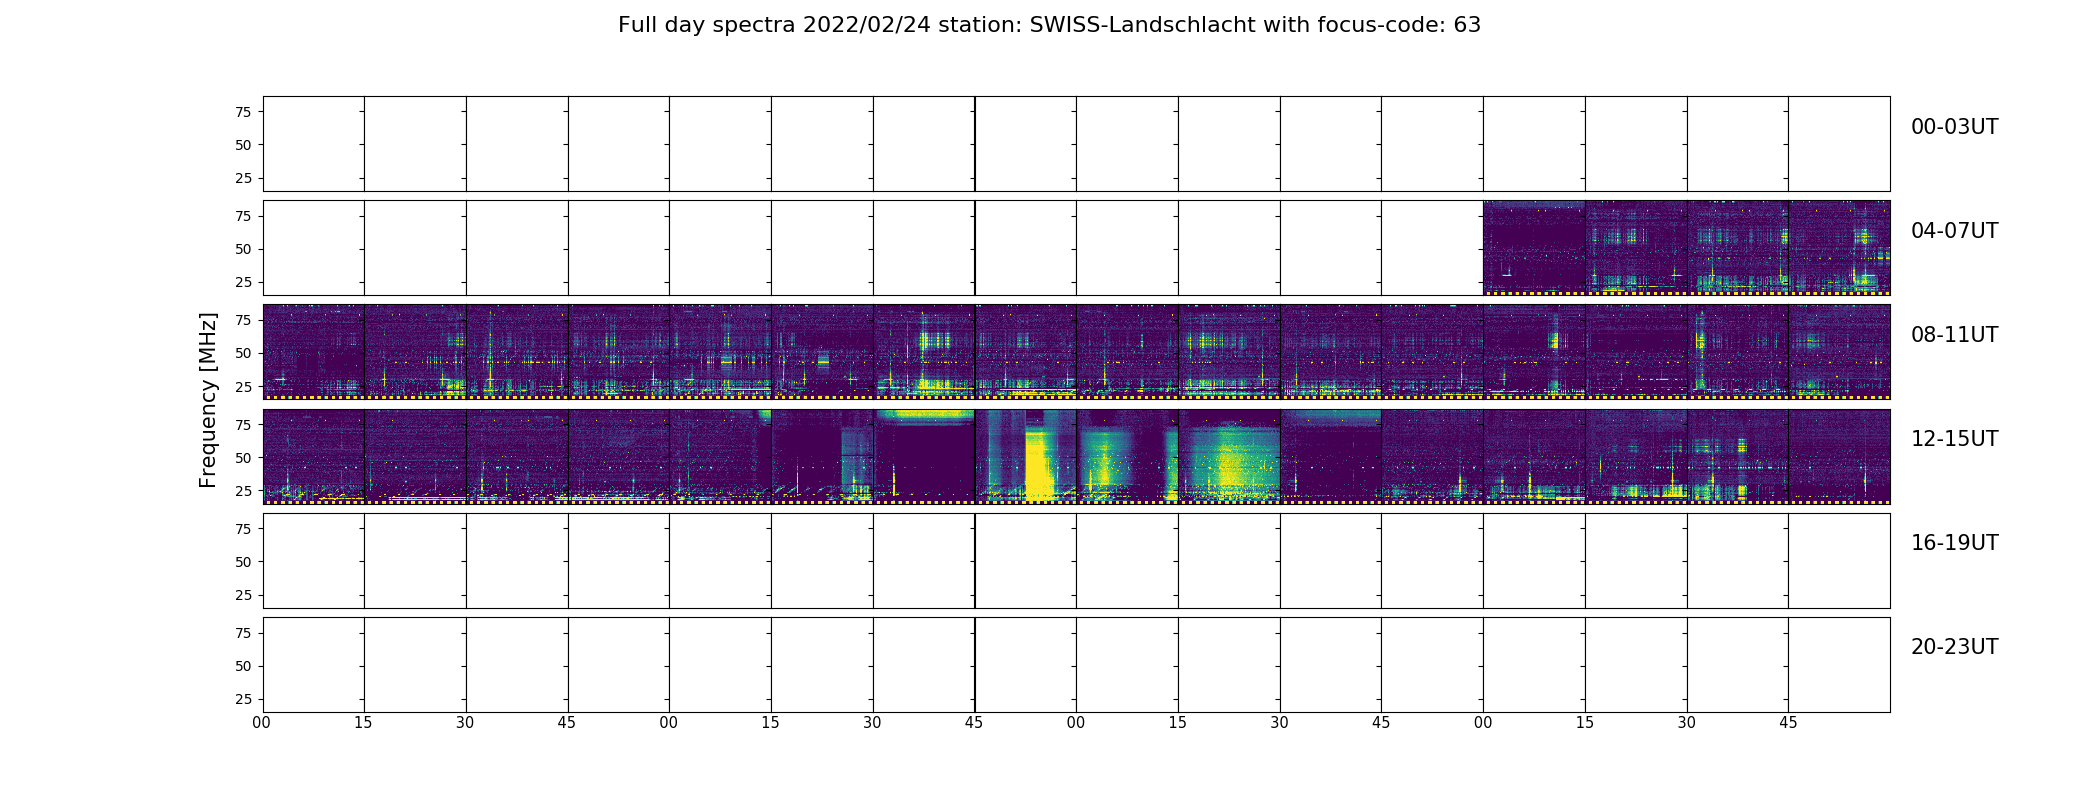Image resolution: width=2100 pixels, height=800 pixels.
Task: Click the first spectrum panel of the 12-15UT row
Action: 314,456
